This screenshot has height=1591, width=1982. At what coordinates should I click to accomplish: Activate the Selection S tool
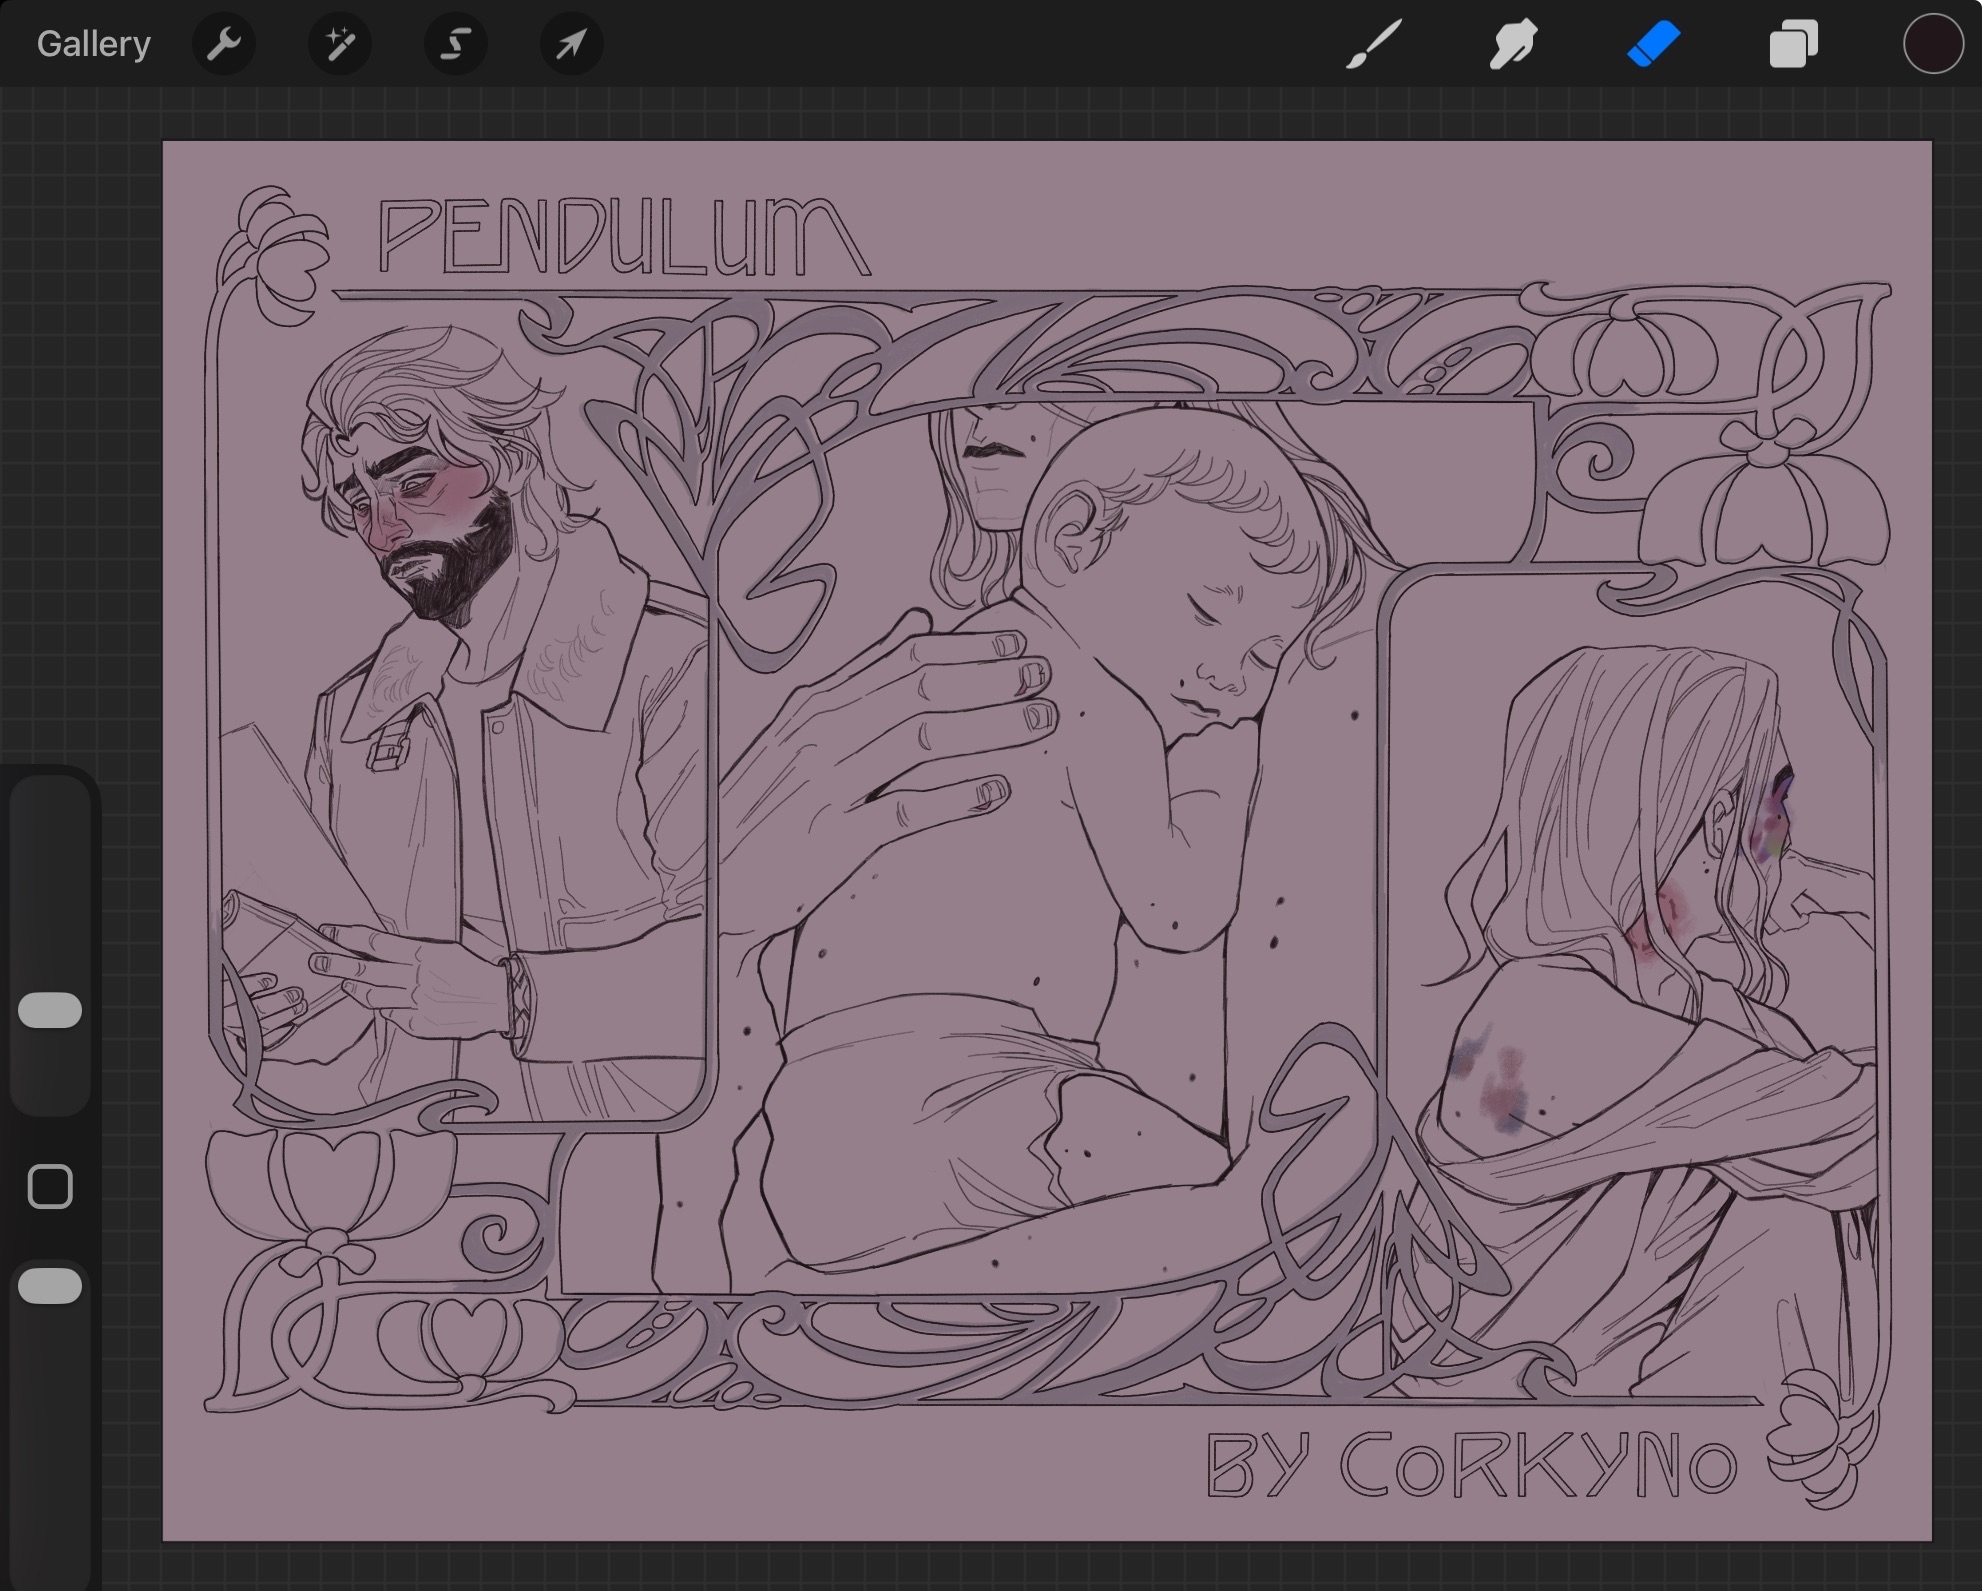(x=455, y=44)
